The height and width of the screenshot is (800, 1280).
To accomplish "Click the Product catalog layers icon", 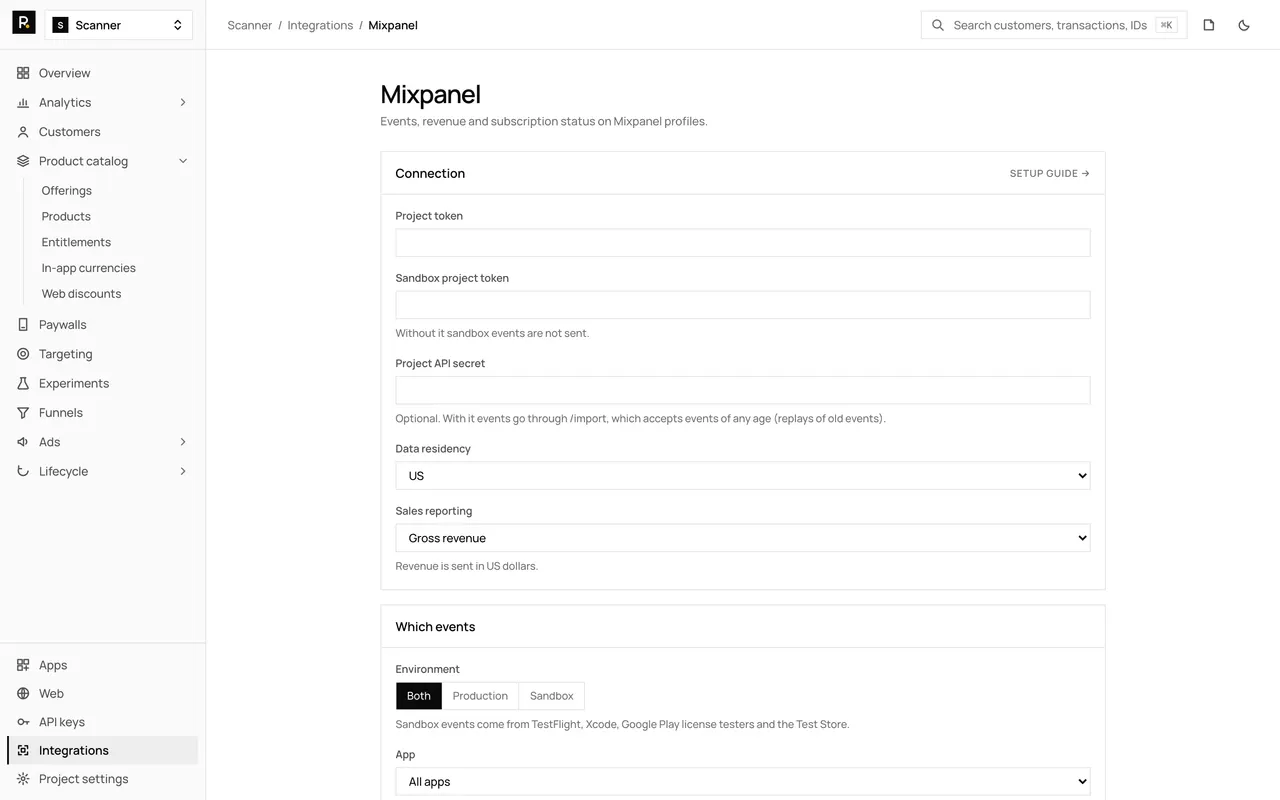I will pyautogui.click(x=23, y=161).
